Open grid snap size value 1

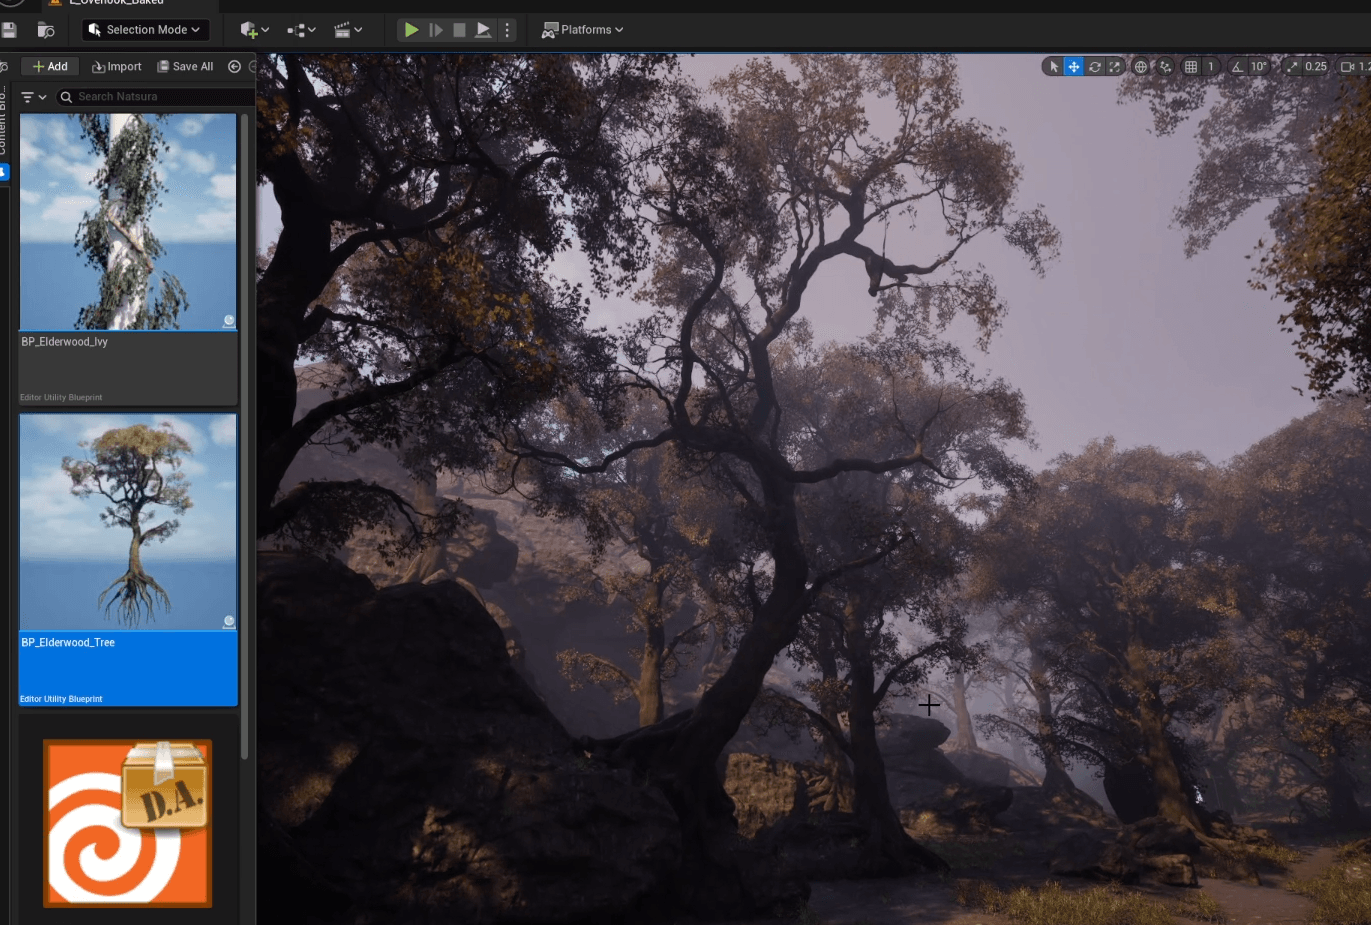1211,67
